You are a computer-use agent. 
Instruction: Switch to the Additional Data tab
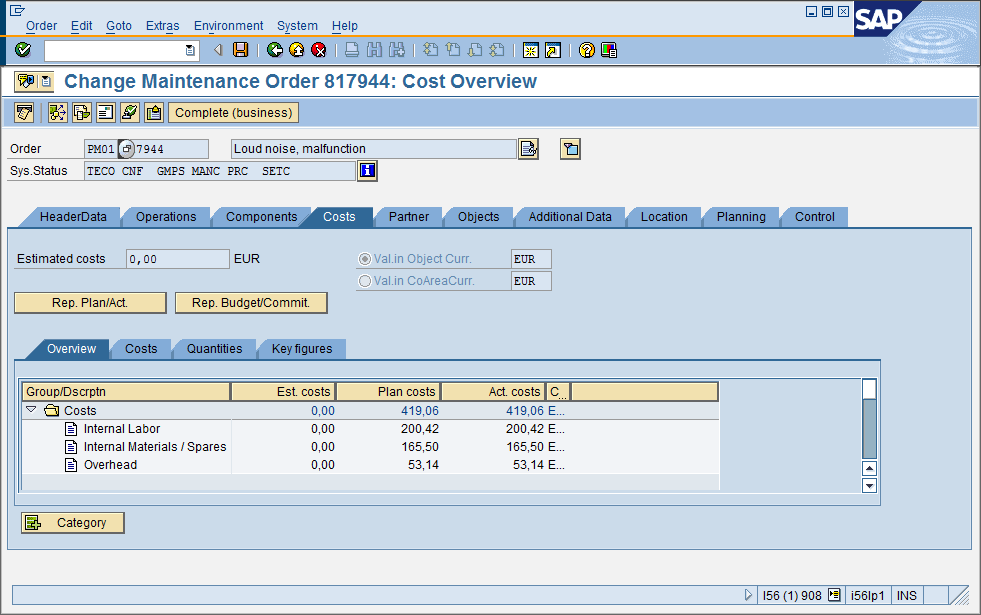coord(570,216)
